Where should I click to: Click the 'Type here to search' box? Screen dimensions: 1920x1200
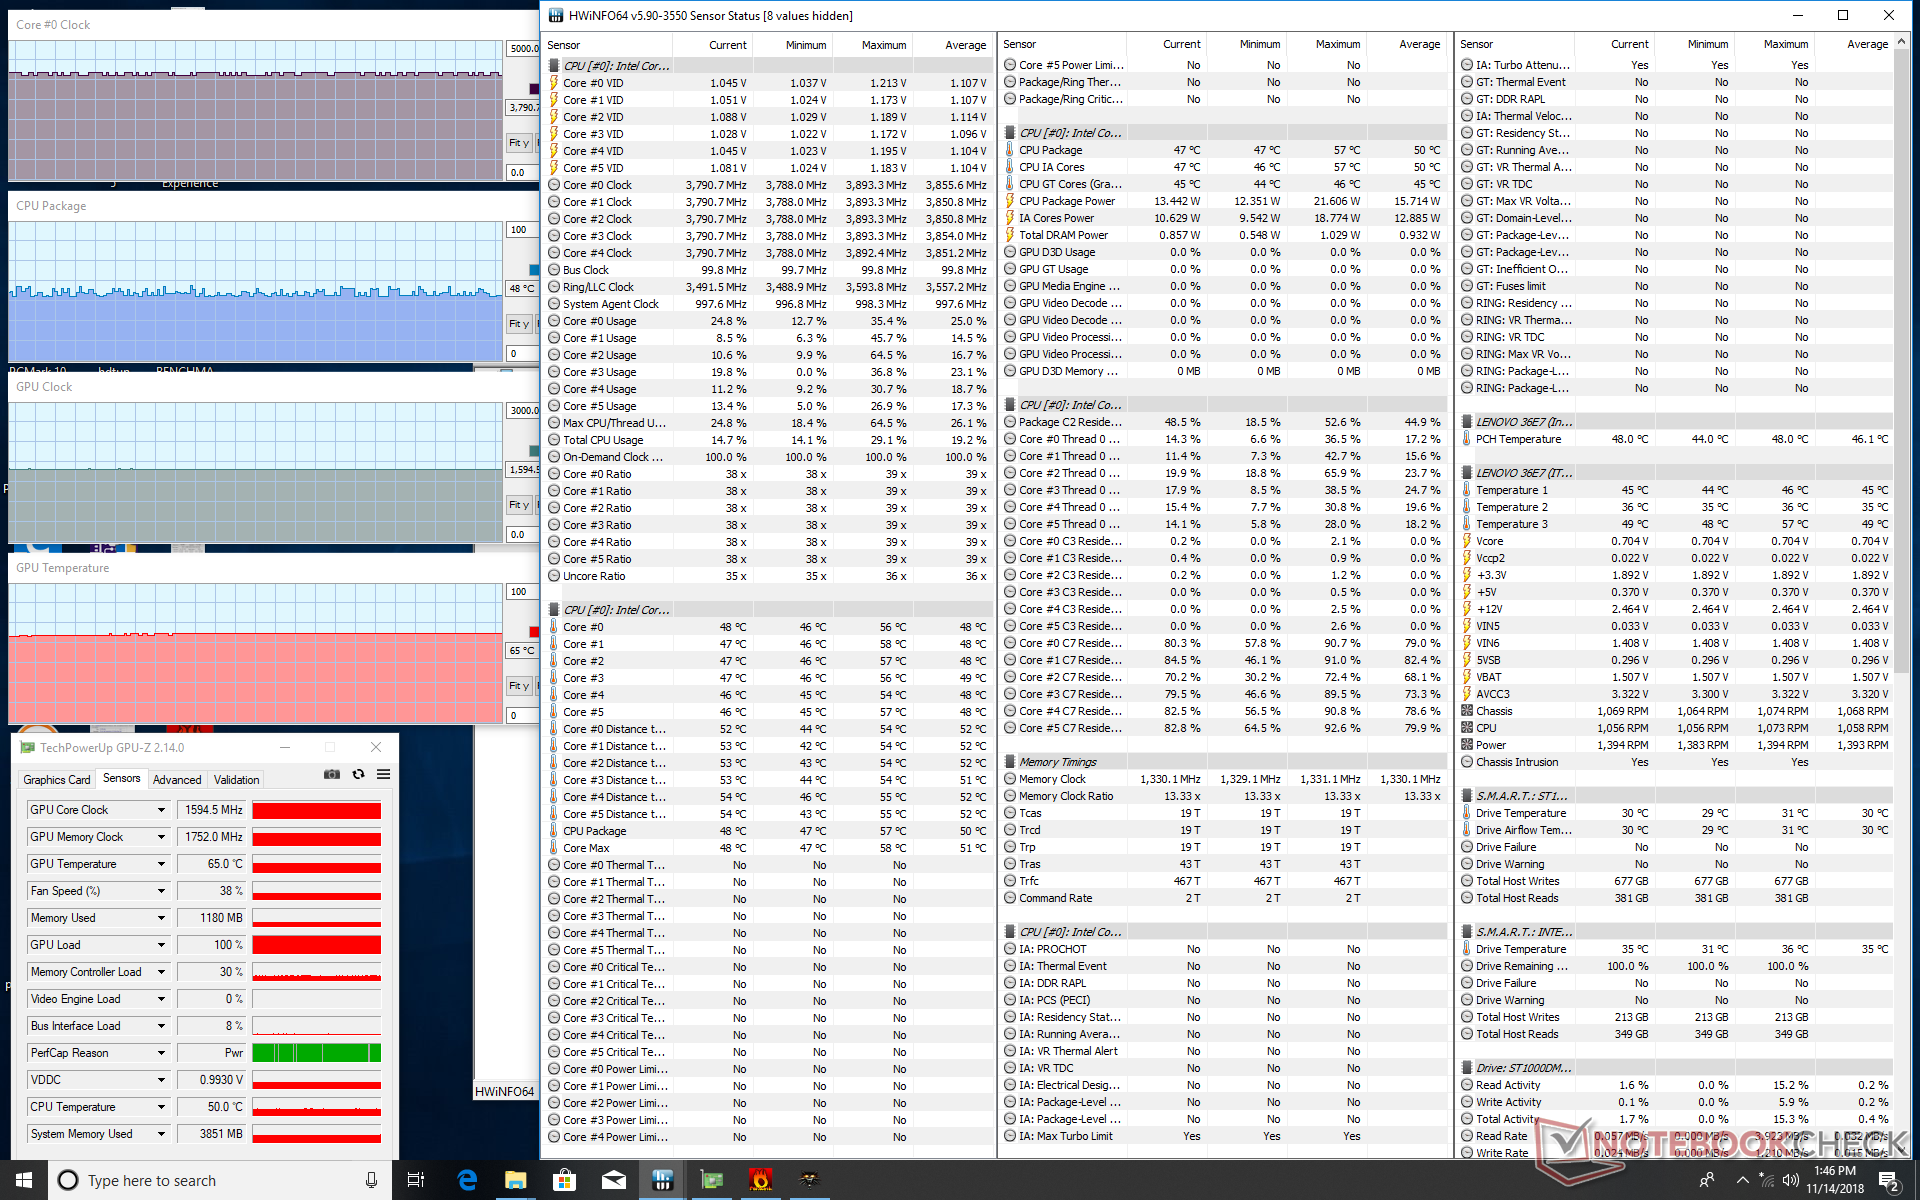220,1180
